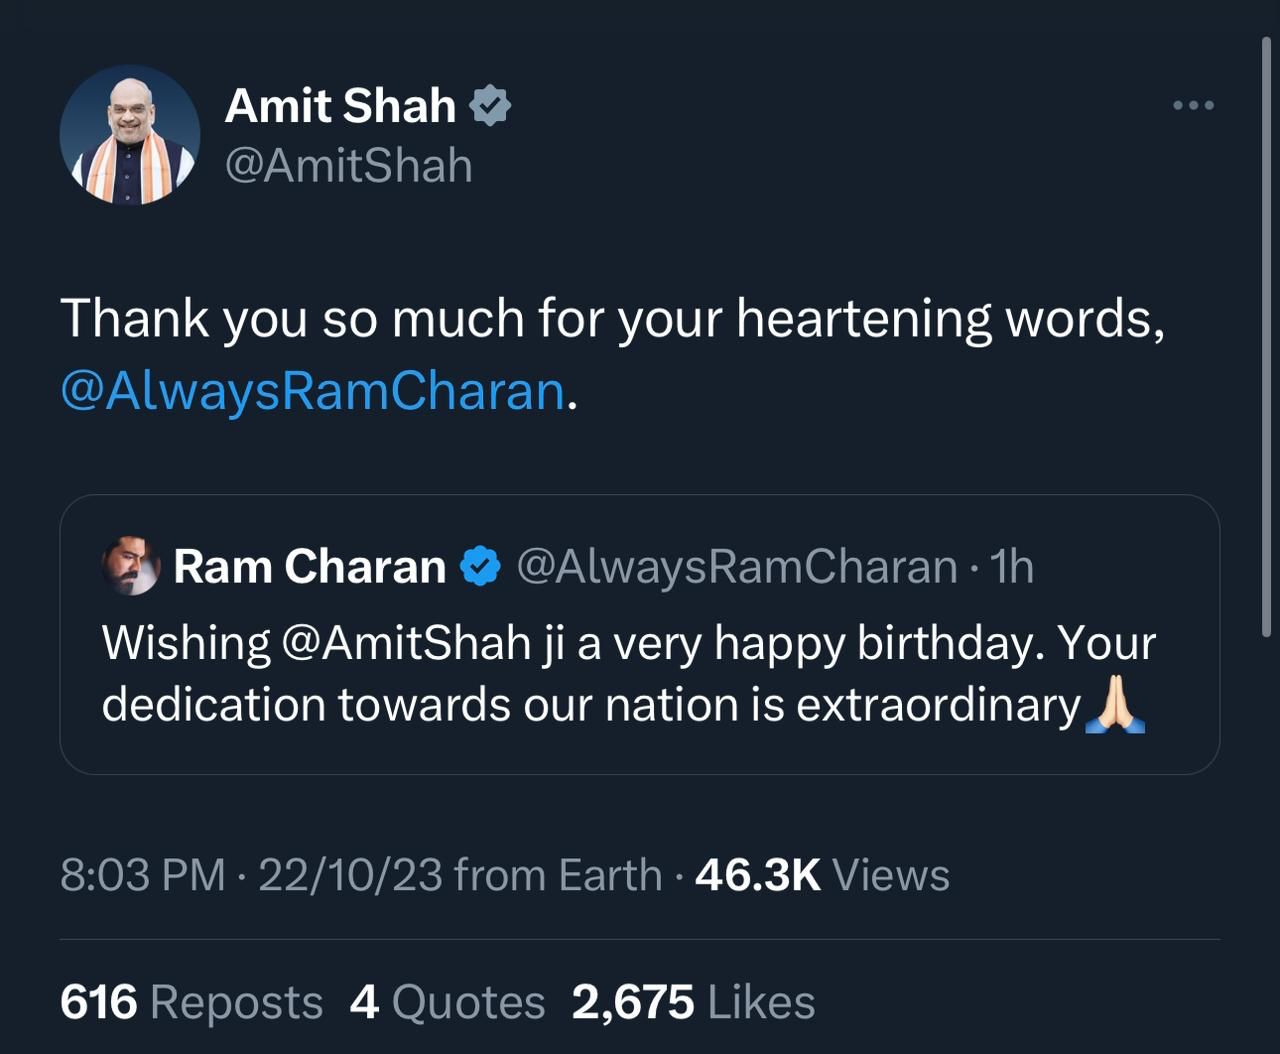Open Amit Shah display name link

[x=340, y=105]
